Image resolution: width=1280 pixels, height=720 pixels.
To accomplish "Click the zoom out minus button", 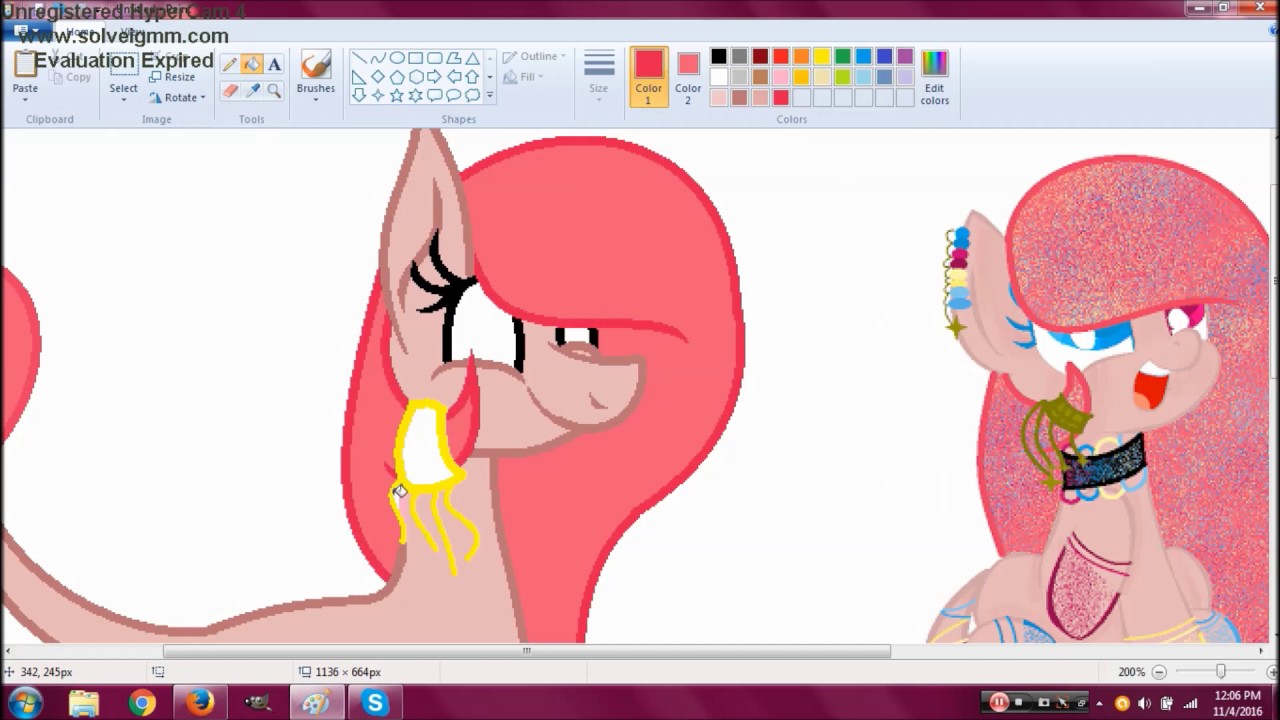I will click(x=1159, y=672).
